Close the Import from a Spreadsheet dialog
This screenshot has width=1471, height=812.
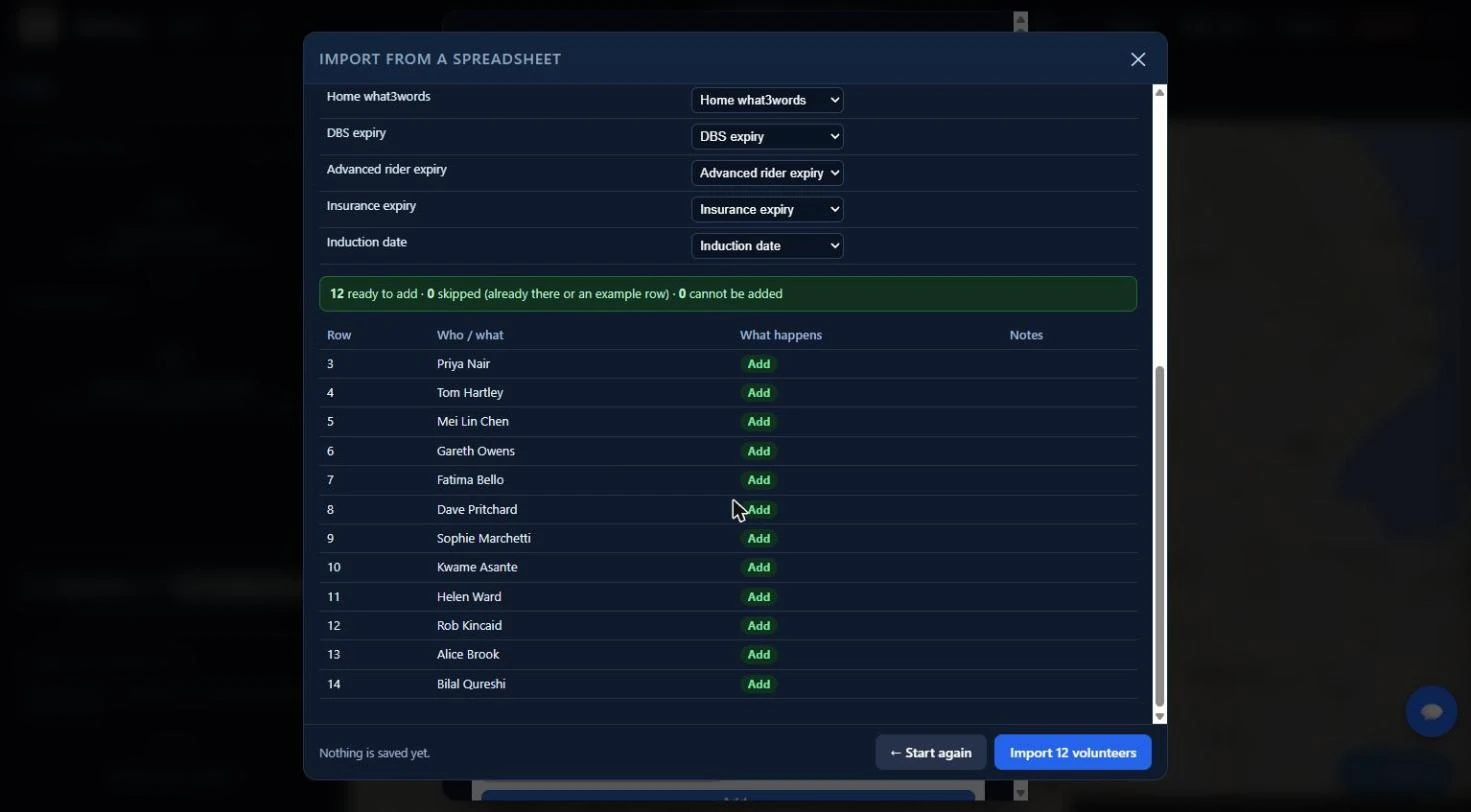tap(1138, 59)
